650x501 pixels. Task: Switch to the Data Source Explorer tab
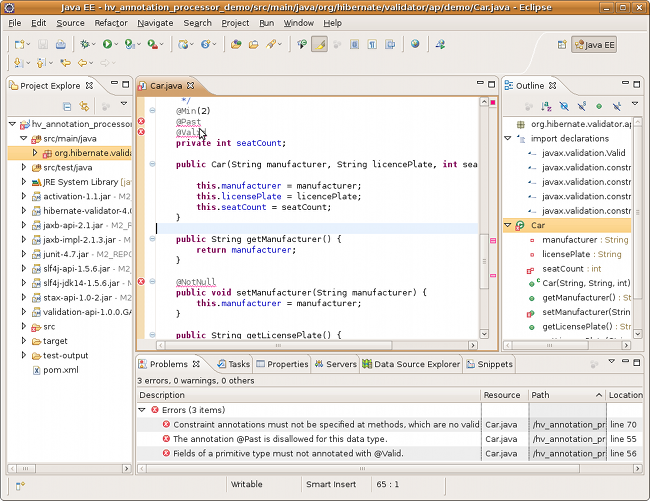[416, 364]
